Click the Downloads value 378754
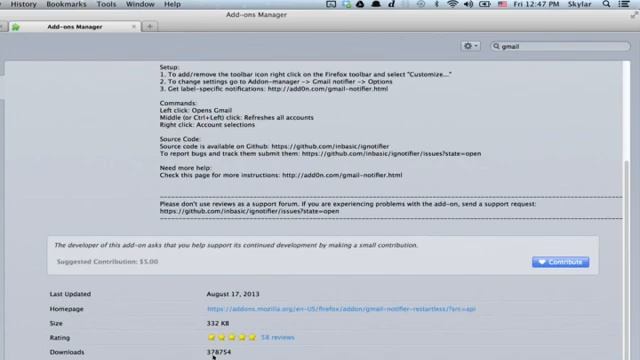This screenshot has width=640, height=360. (x=219, y=352)
